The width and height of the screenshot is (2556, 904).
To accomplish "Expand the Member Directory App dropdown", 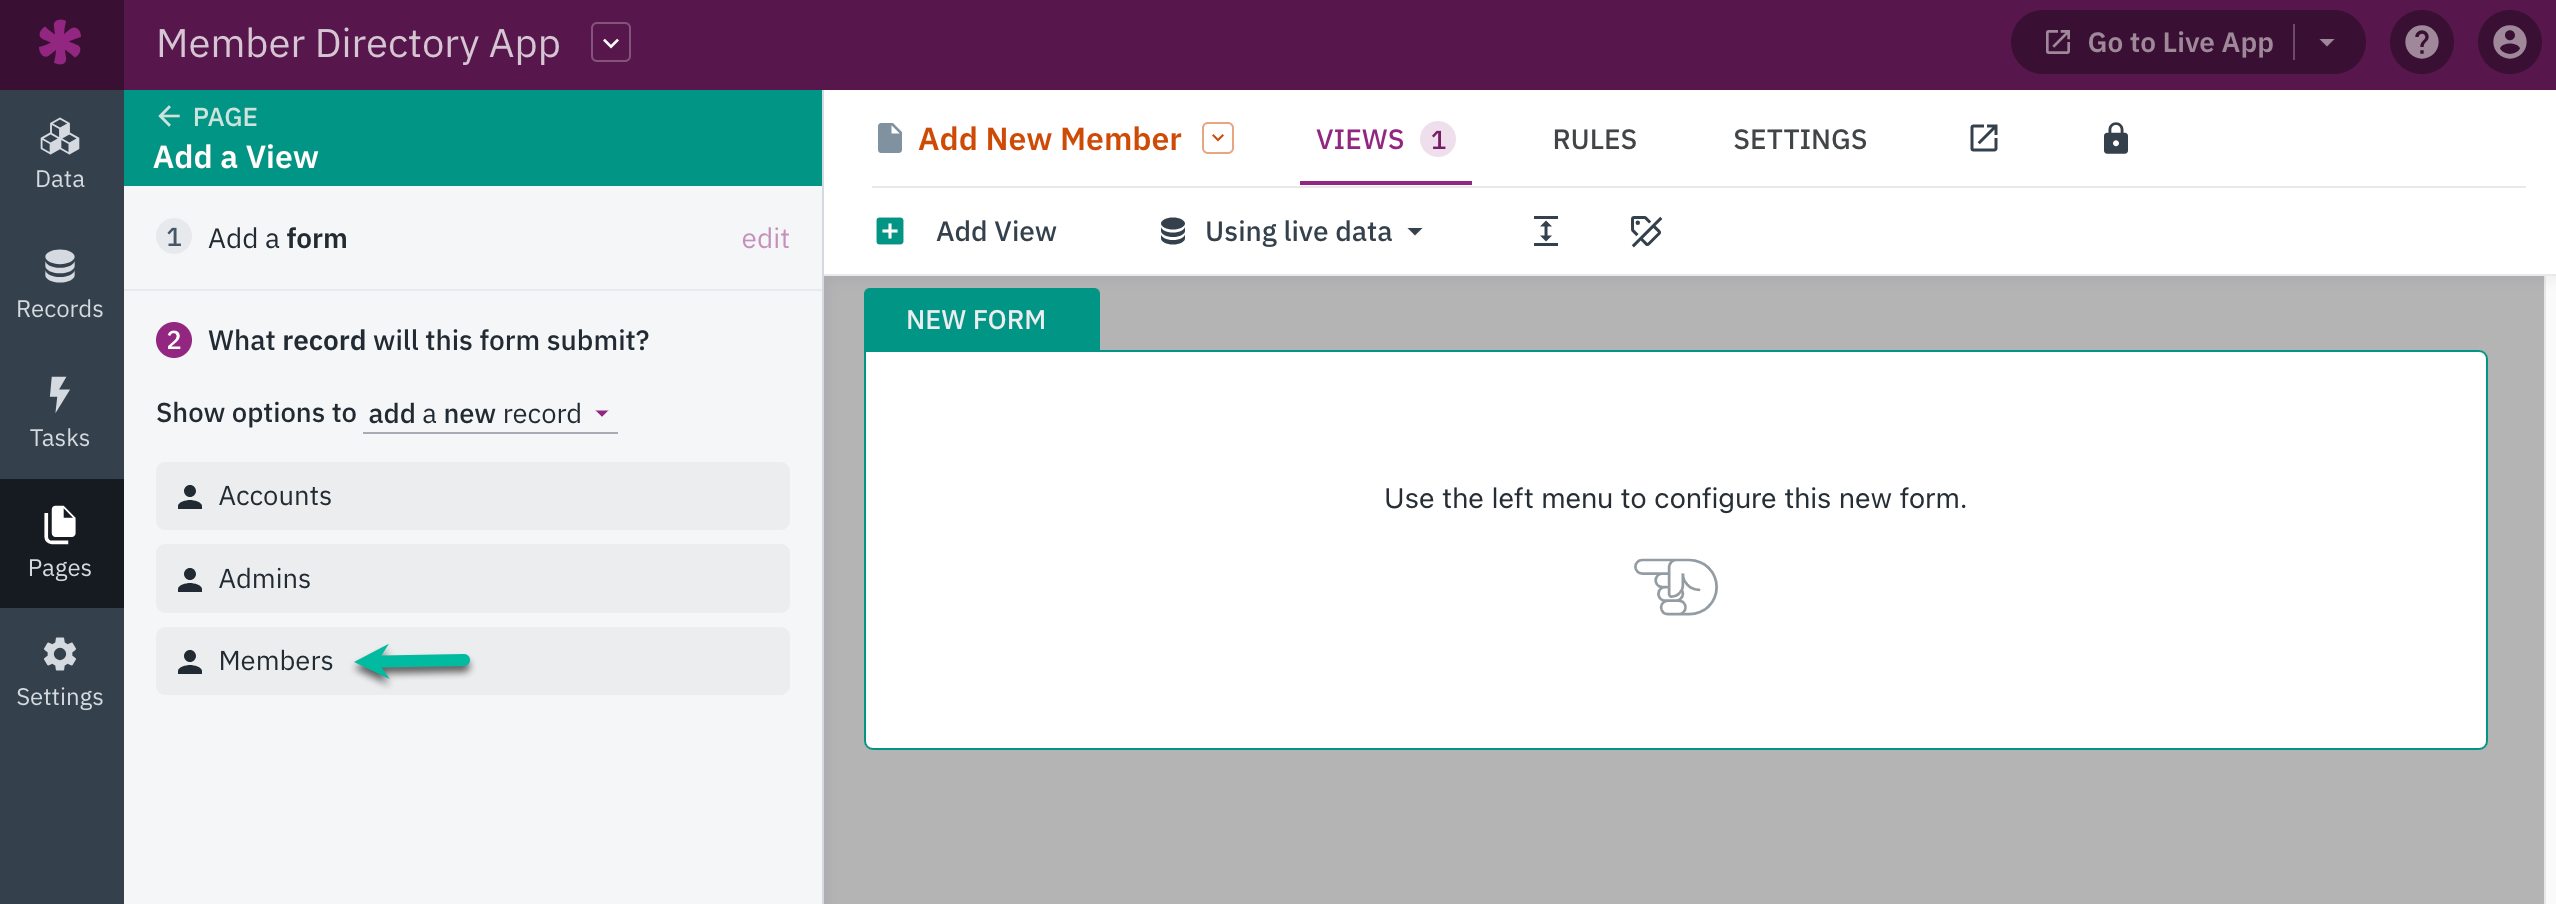I will point(611,43).
